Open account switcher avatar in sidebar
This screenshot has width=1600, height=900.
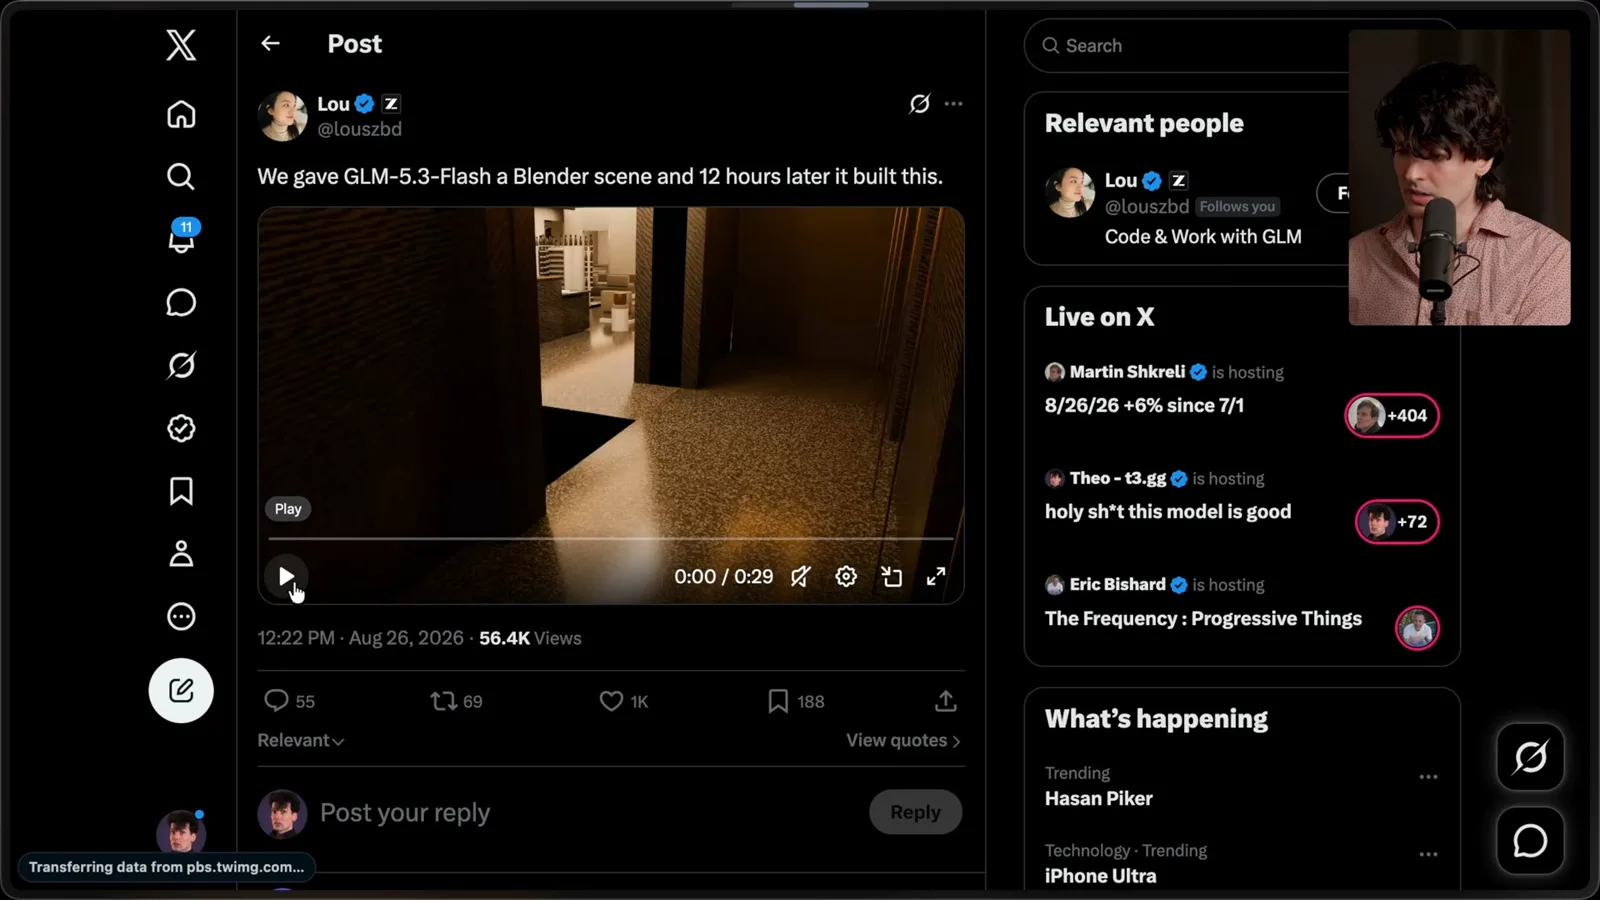[181, 832]
